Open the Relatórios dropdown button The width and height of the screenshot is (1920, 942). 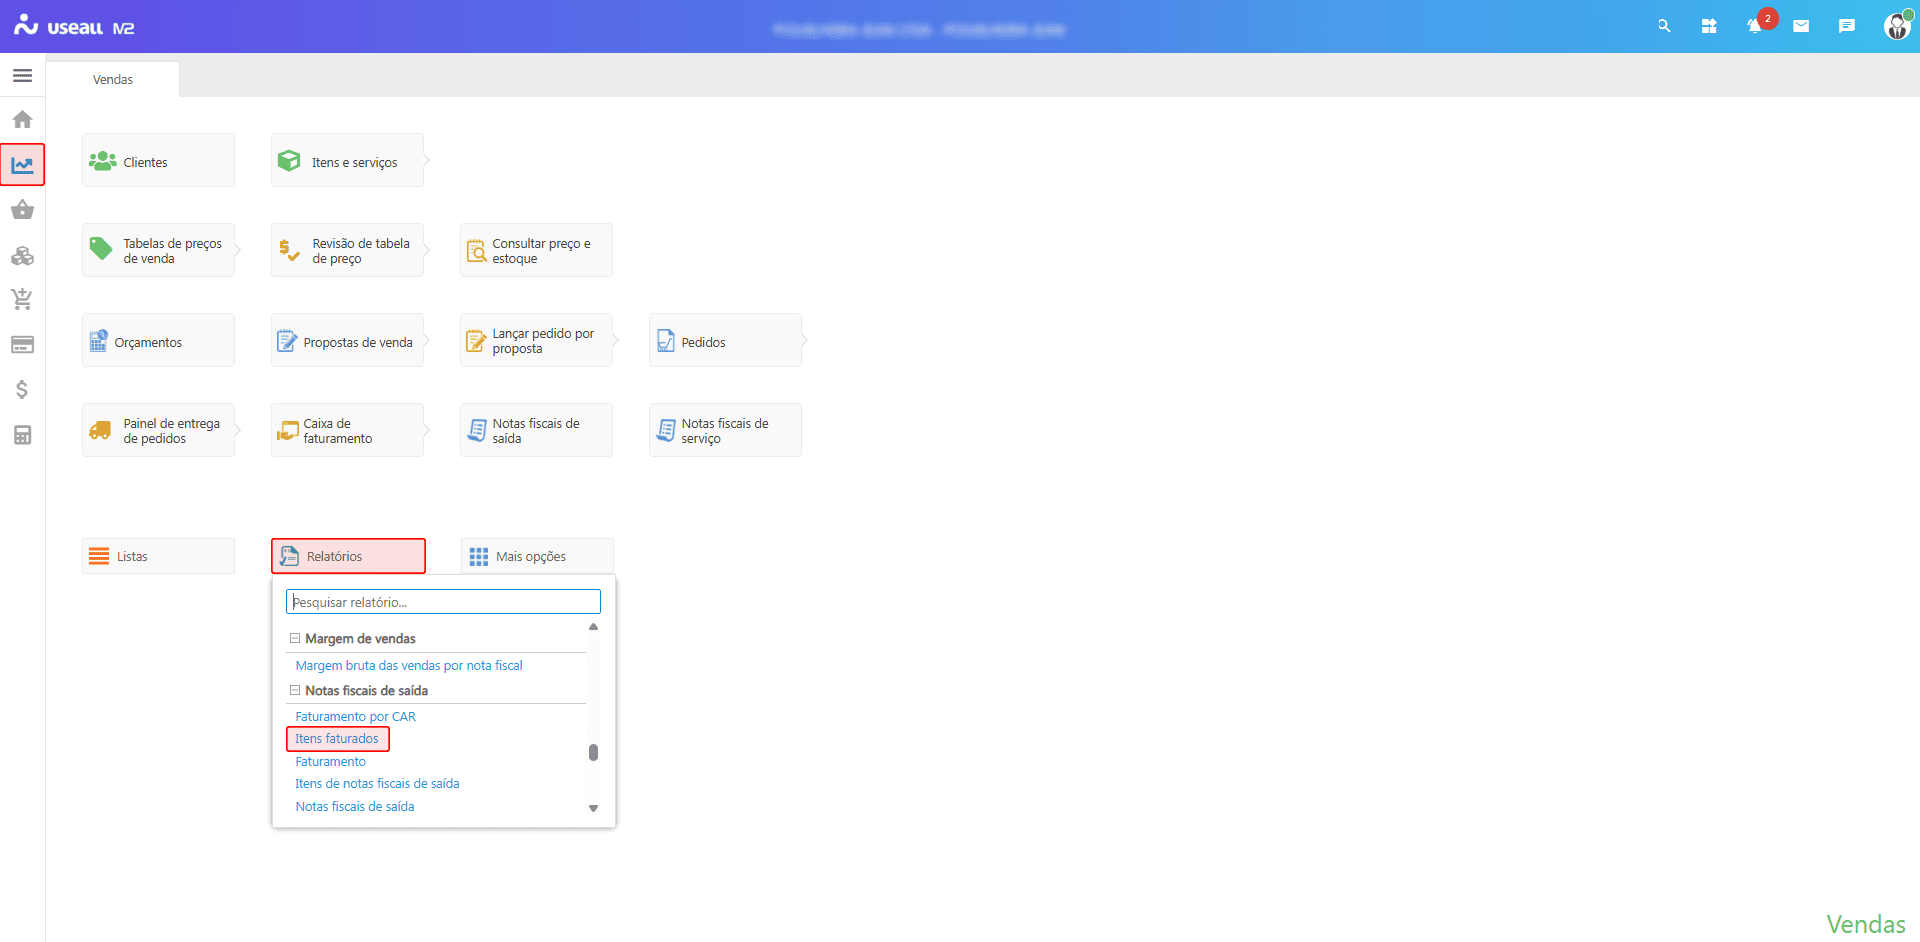[348, 556]
